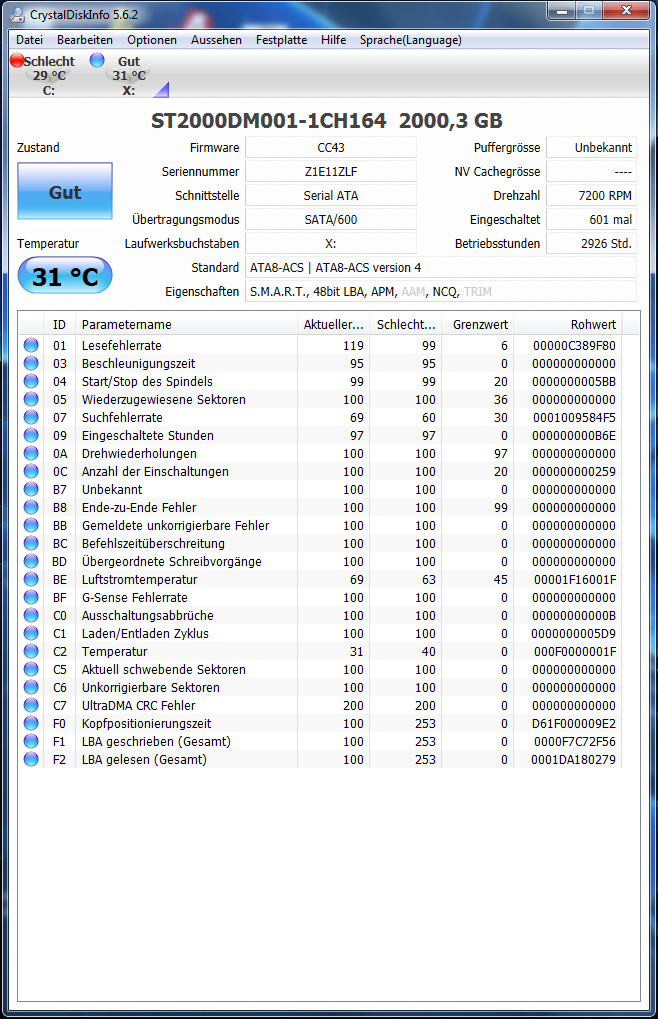
Task: Click the status icon for Kopfpositionierungszeit
Action: pyautogui.click(x=31, y=723)
